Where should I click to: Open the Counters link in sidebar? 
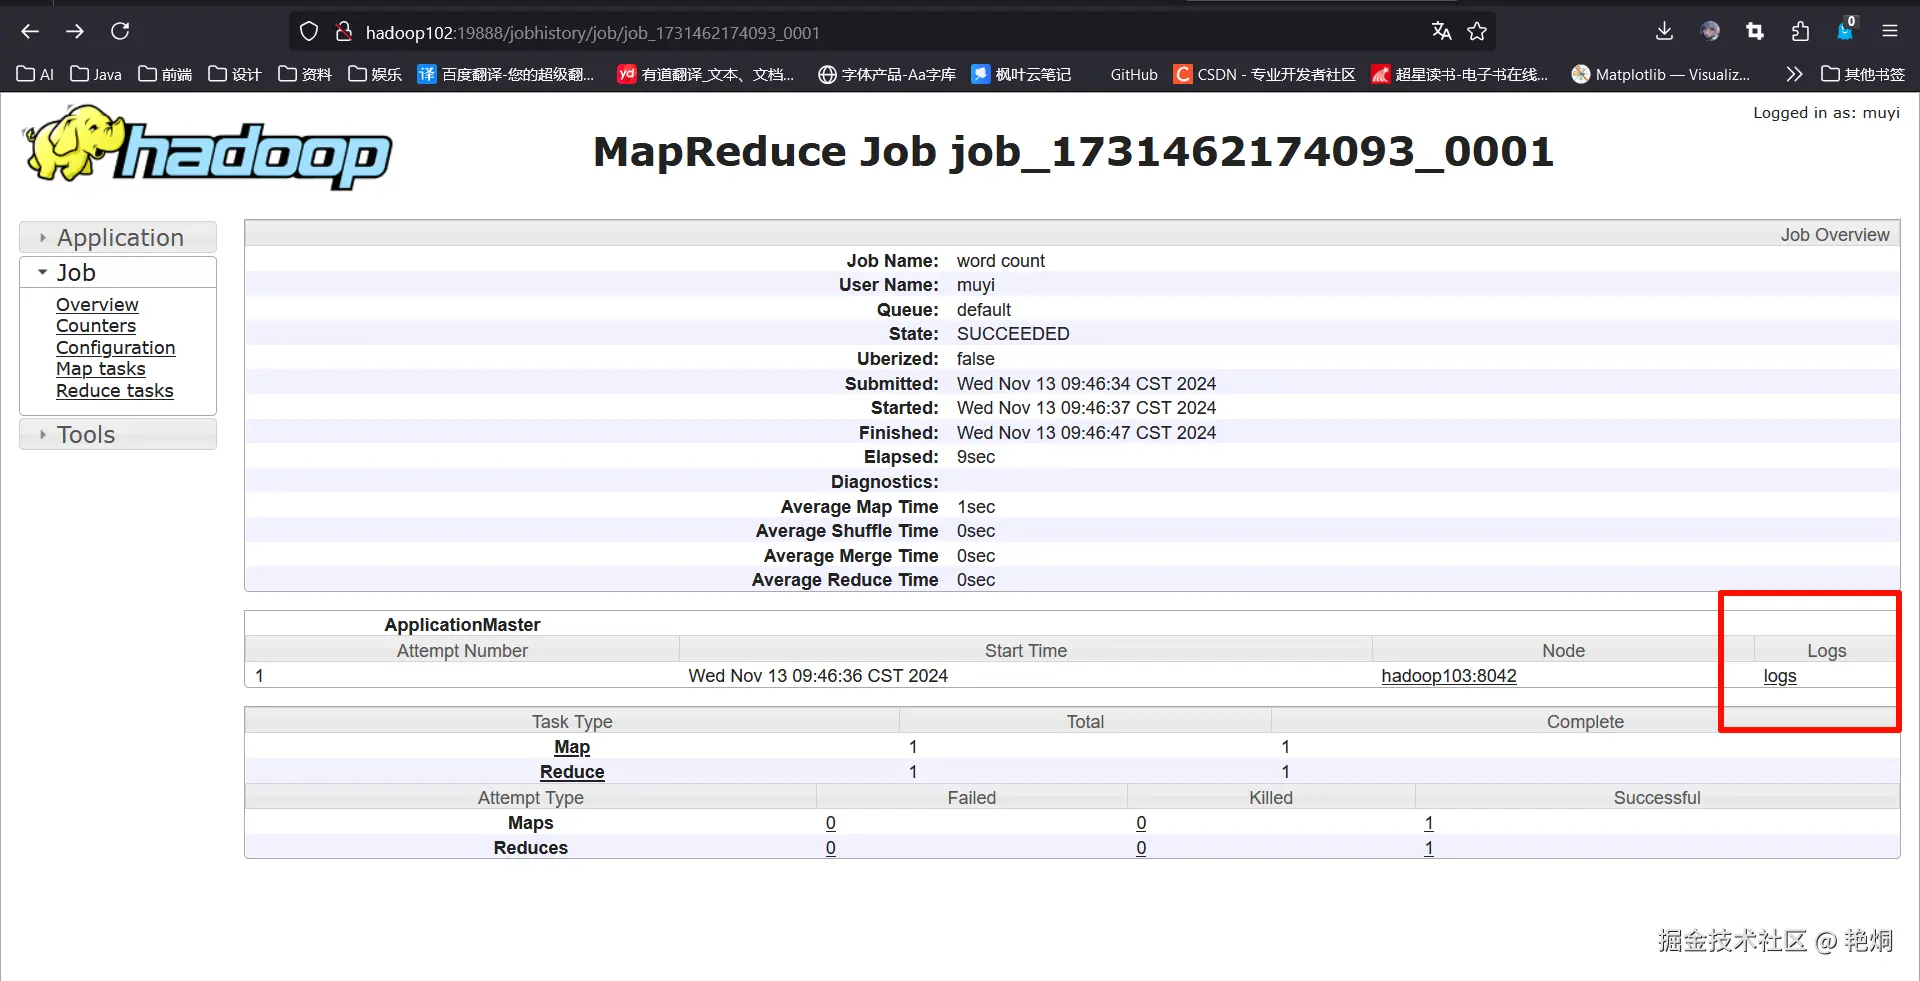pos(96,326)
